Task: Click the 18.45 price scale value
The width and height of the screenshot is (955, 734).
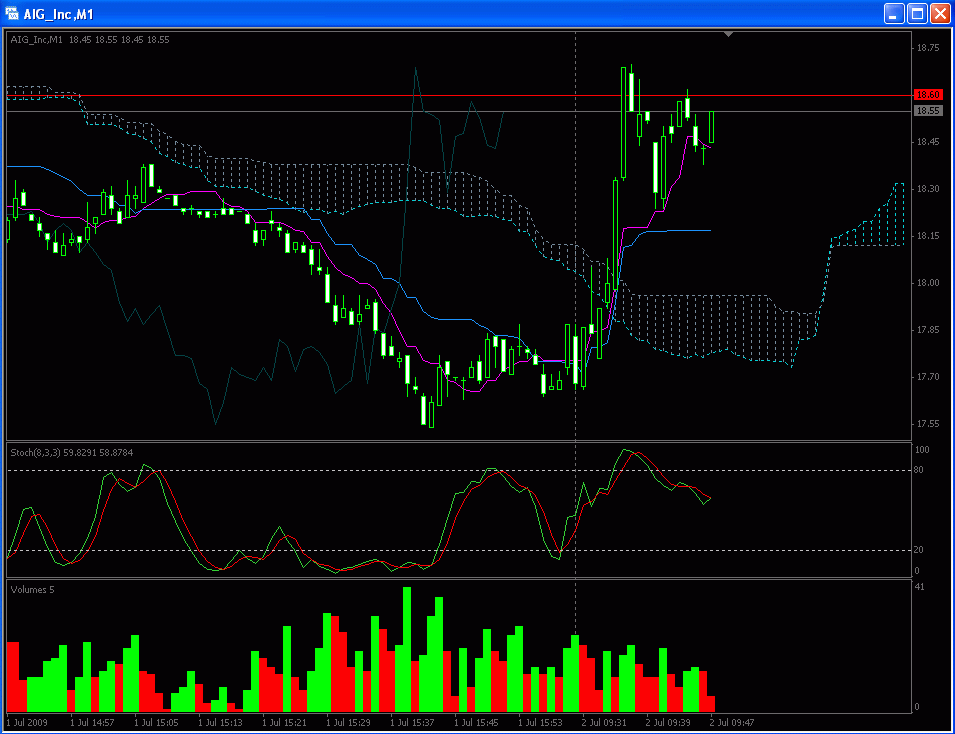Action: [928, 142]
